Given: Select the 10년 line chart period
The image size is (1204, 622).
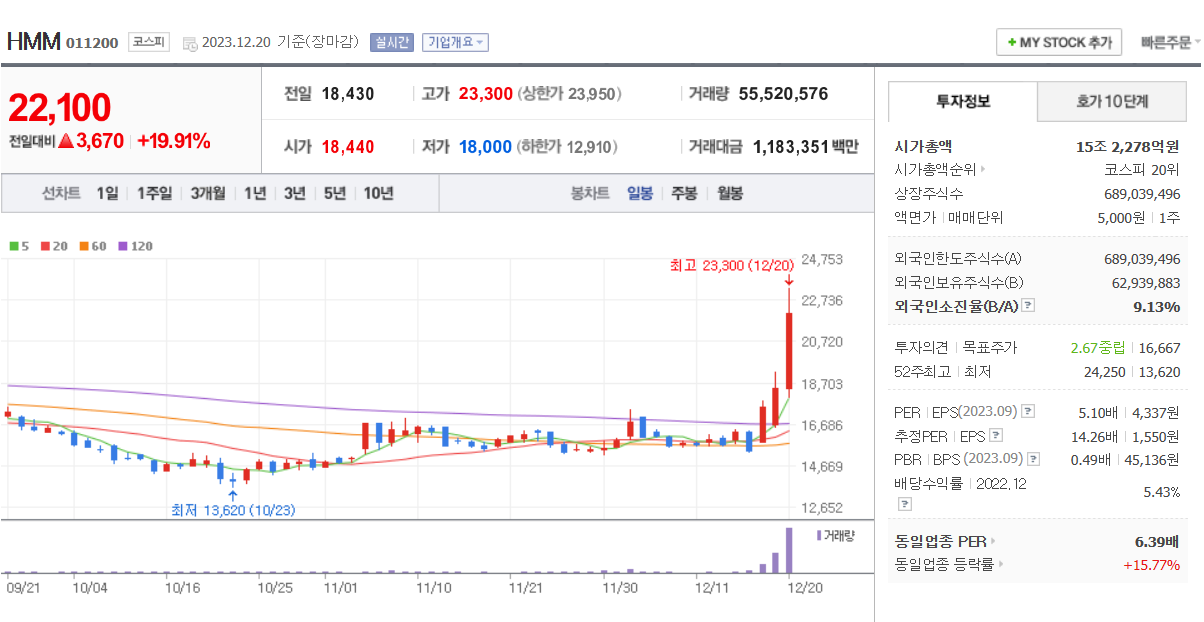Looking at the screenshot, I should 378,194.
